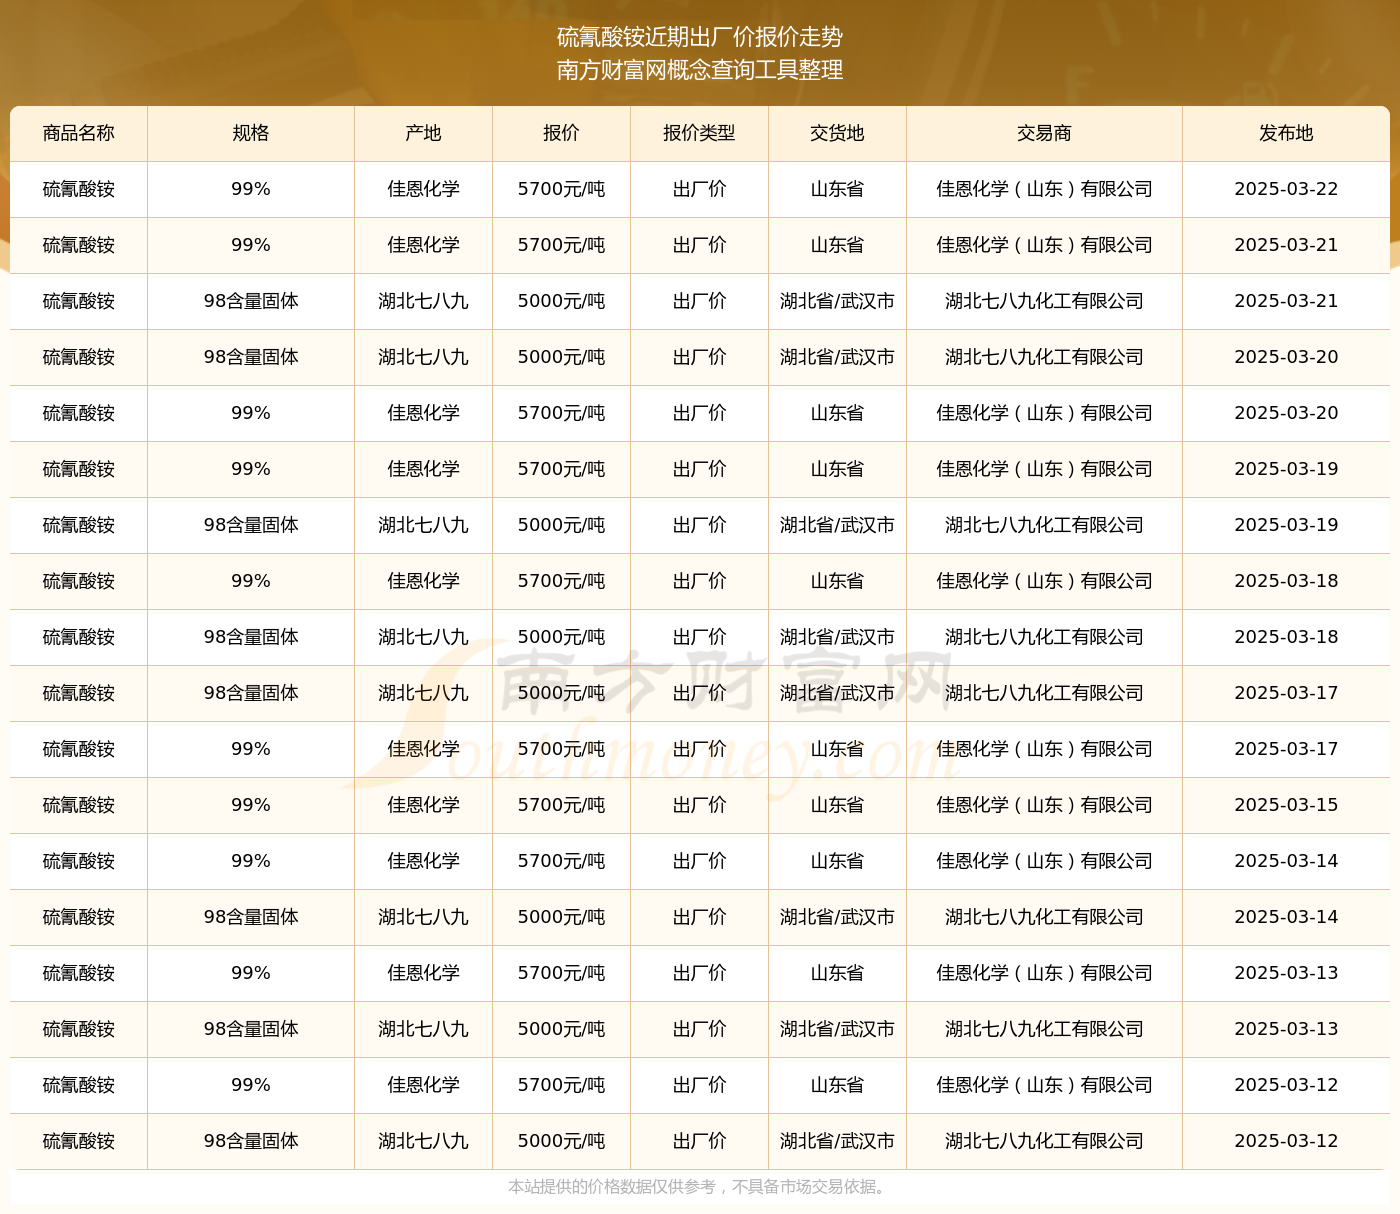Click 佳恩化学(山东)有限公司 in the 2025-03-15 row
1400x1214 pixels.
[1044, 805]
